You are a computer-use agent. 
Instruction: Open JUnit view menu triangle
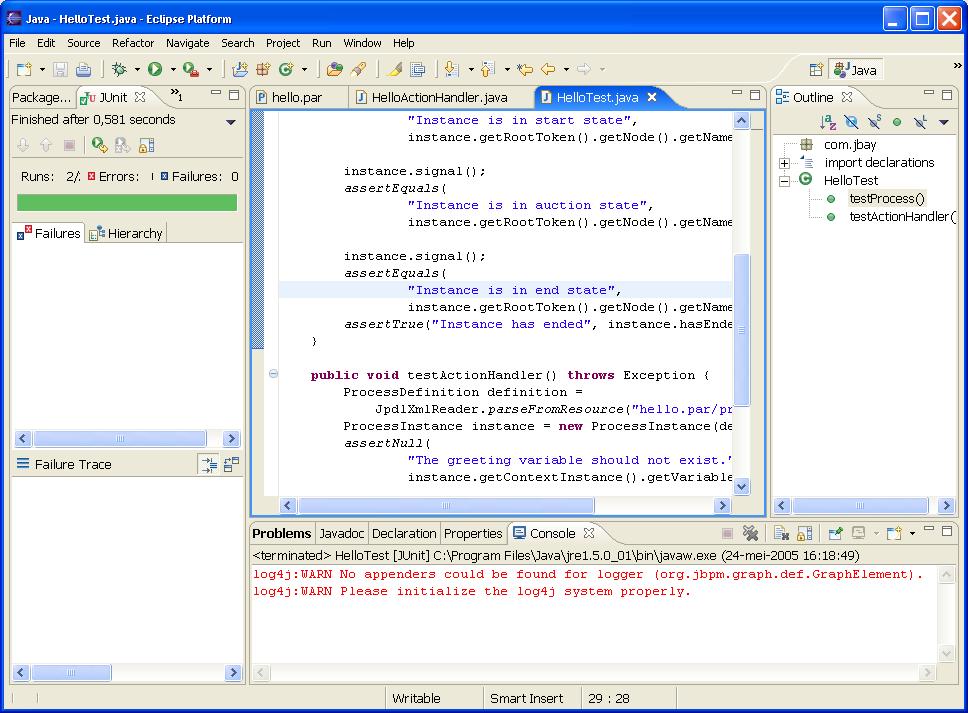tap(231, 122)
